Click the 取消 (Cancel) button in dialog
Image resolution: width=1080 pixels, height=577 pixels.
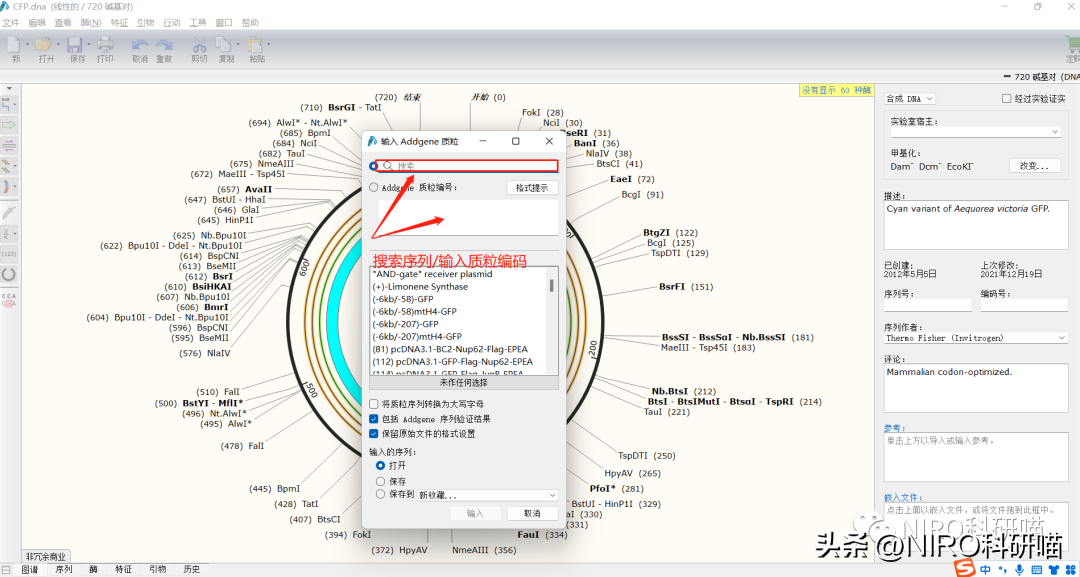[531, 513]
